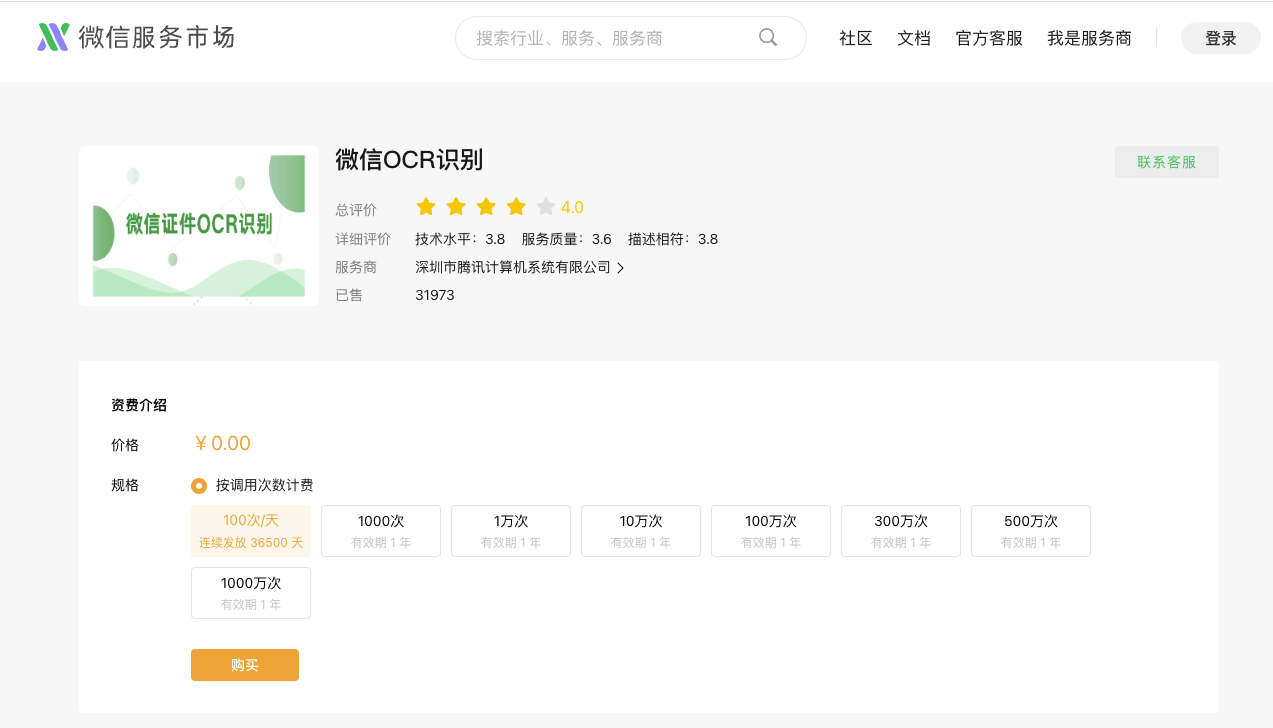
Task: Click the 资费介绍 section heading
Action: pyautogui.click(x=139, y=405)
